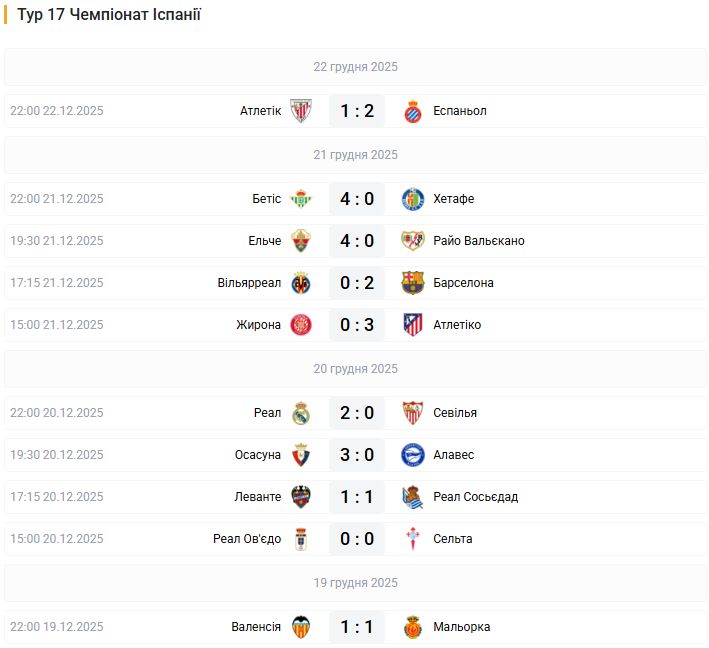Open the Вільярреал vs Барселона 0:2 score

click(357, 283)
